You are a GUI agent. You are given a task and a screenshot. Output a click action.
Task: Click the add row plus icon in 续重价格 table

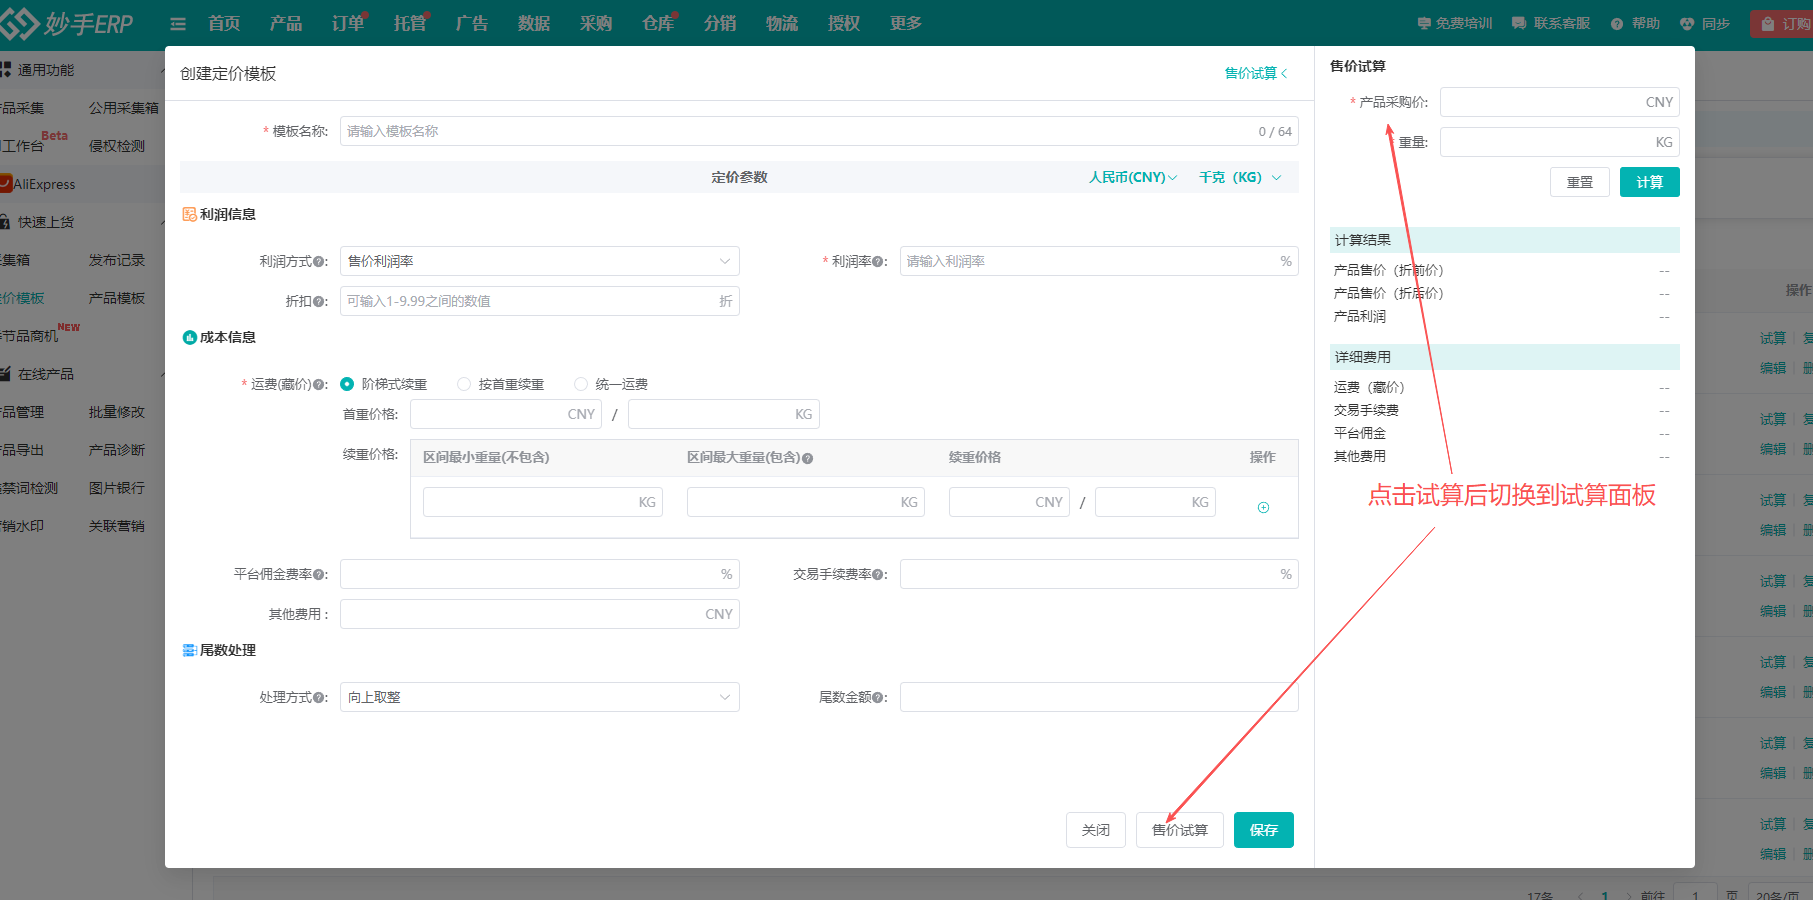1263,508
